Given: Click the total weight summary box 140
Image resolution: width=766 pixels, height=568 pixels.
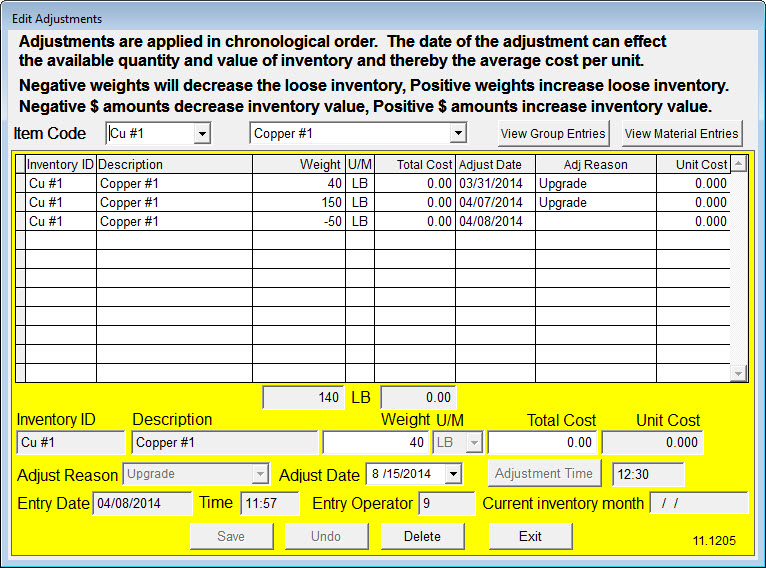Looking at the screenshot, I should tap(303, 398).
